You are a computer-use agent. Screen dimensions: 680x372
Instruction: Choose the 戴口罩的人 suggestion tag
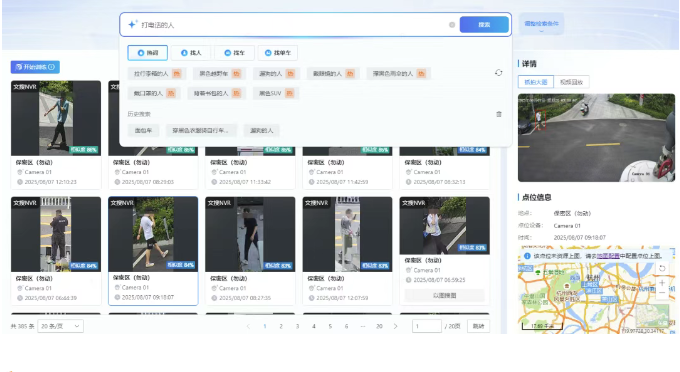154,93
